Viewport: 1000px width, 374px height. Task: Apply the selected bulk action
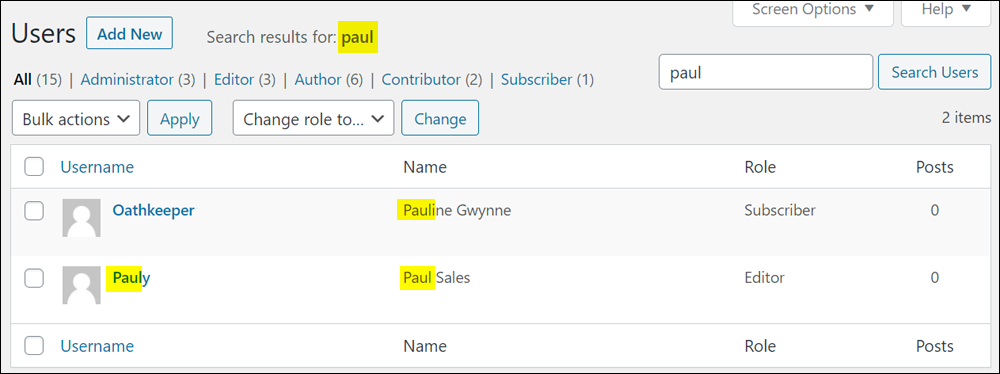[180, 119]
